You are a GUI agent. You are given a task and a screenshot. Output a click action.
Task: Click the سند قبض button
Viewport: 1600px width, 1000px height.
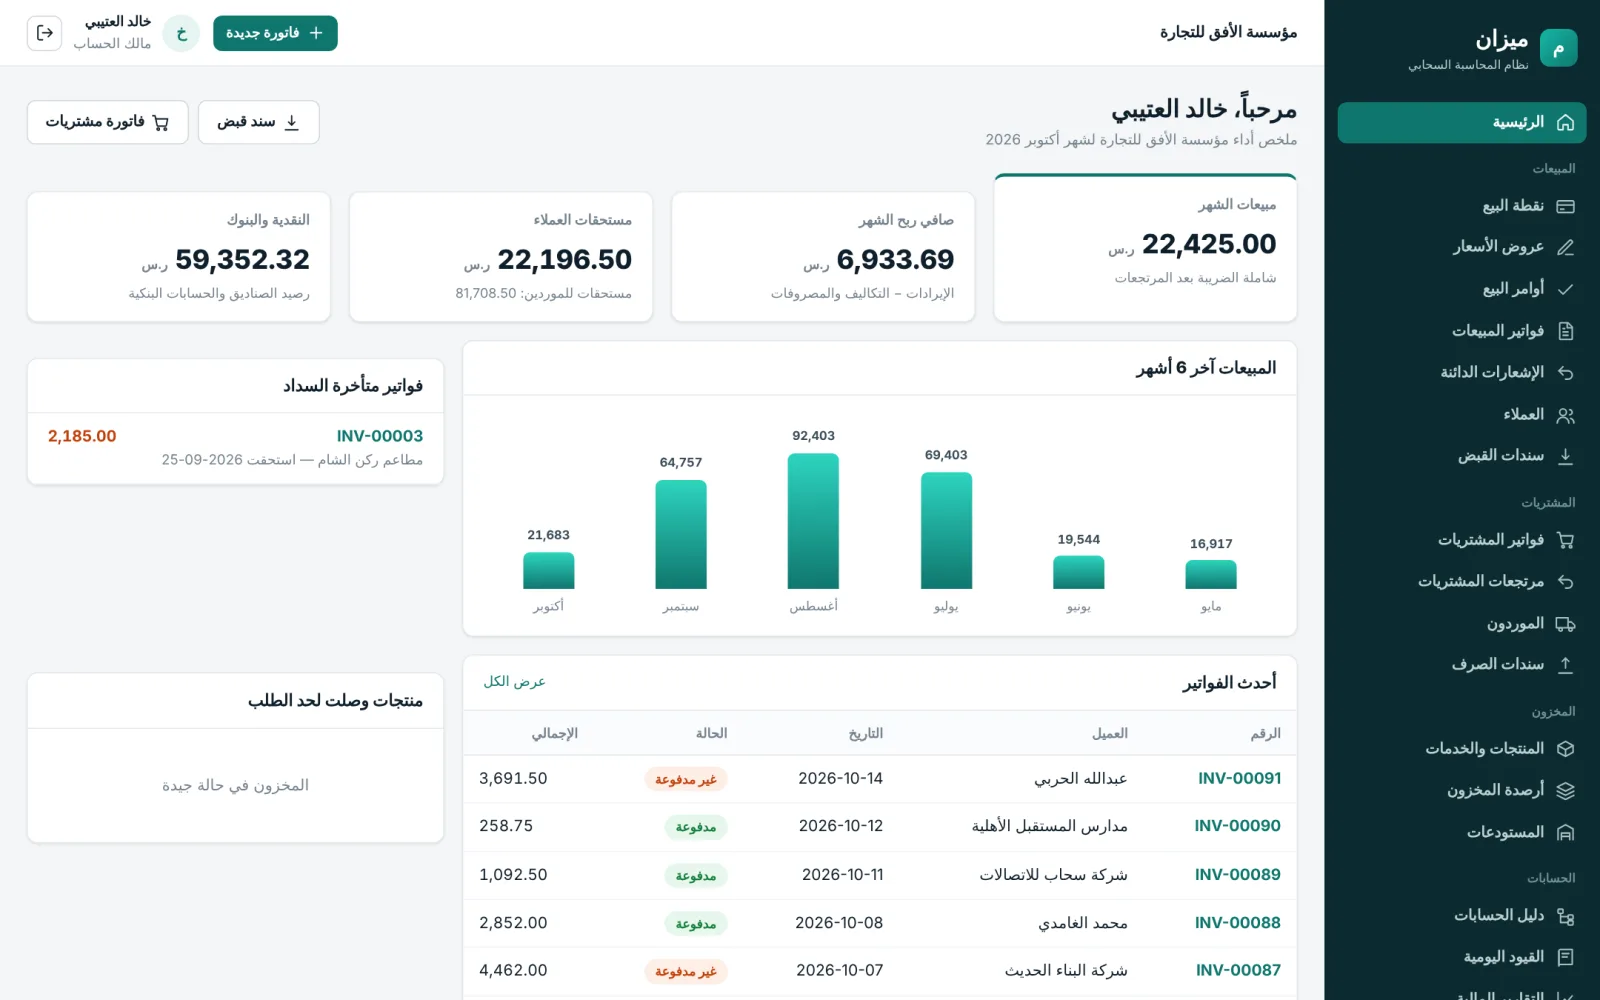click(x=258, y=122)
